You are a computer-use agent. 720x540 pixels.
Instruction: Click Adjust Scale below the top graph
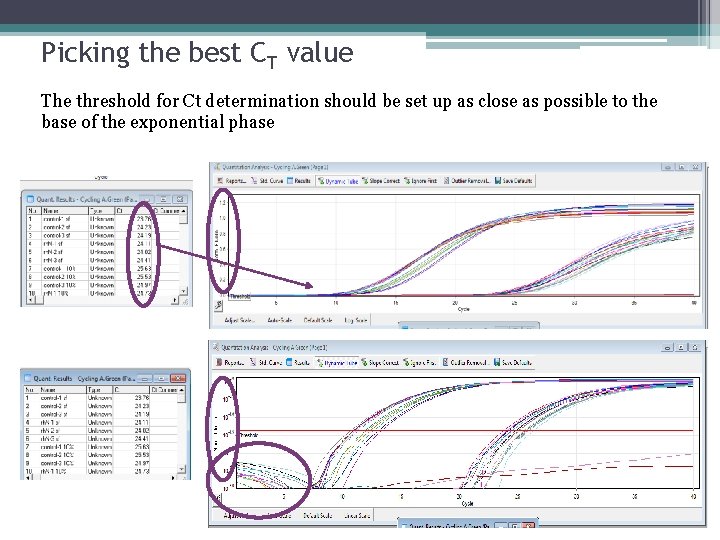(239, 320)
